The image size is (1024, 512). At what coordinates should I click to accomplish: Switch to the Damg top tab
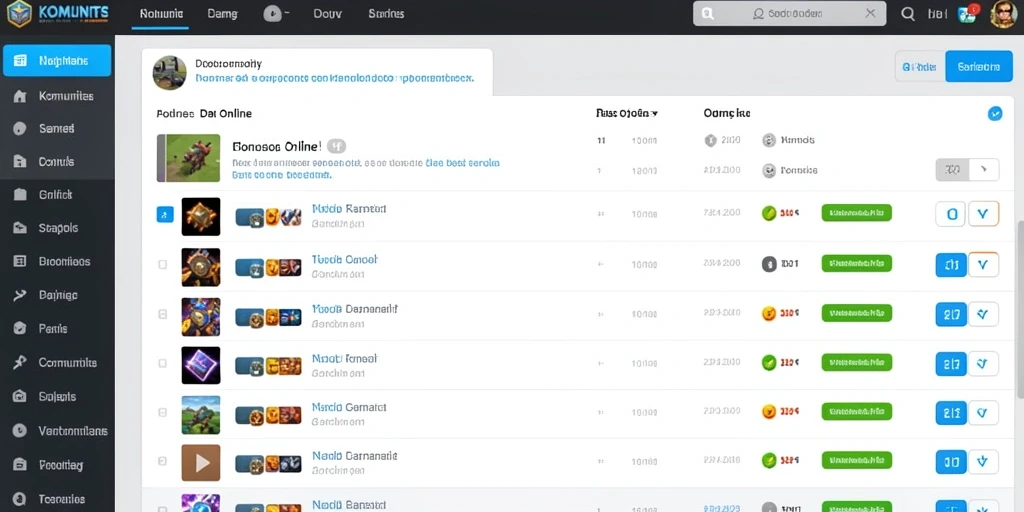point(222,14)
